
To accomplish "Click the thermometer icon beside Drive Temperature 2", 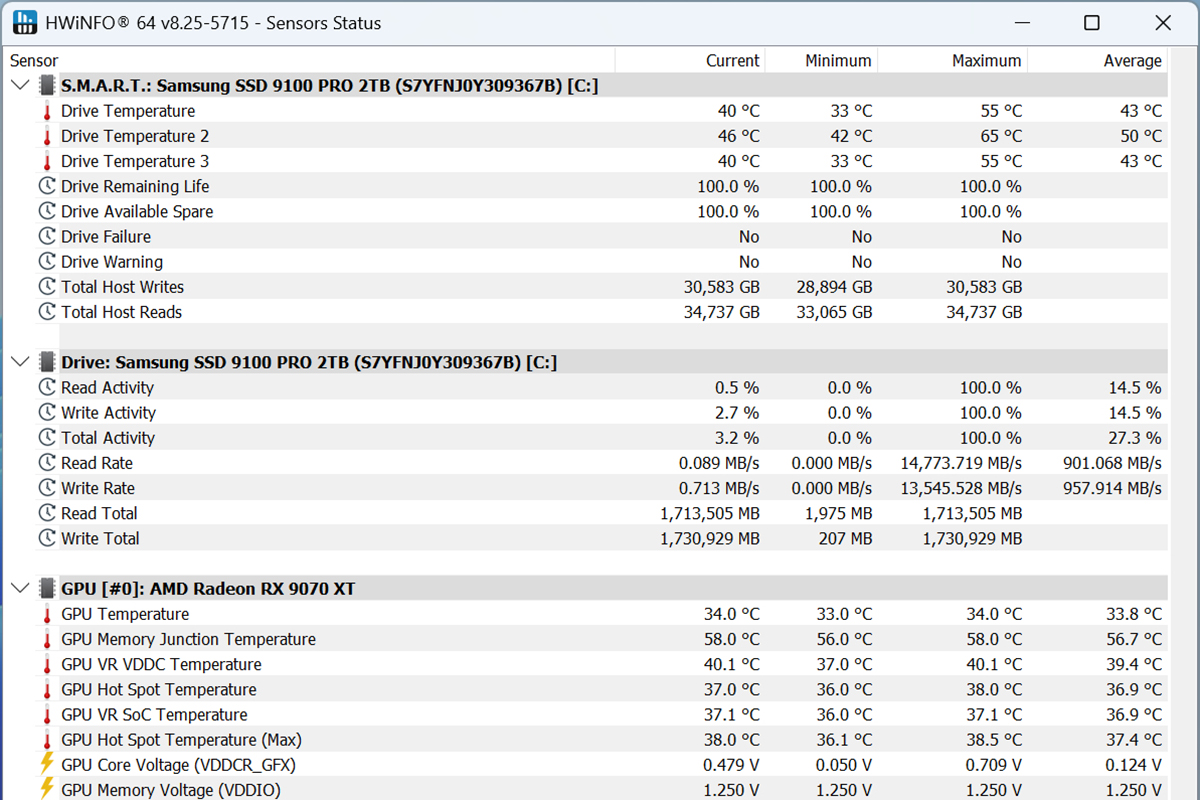I will coord(47,136).
